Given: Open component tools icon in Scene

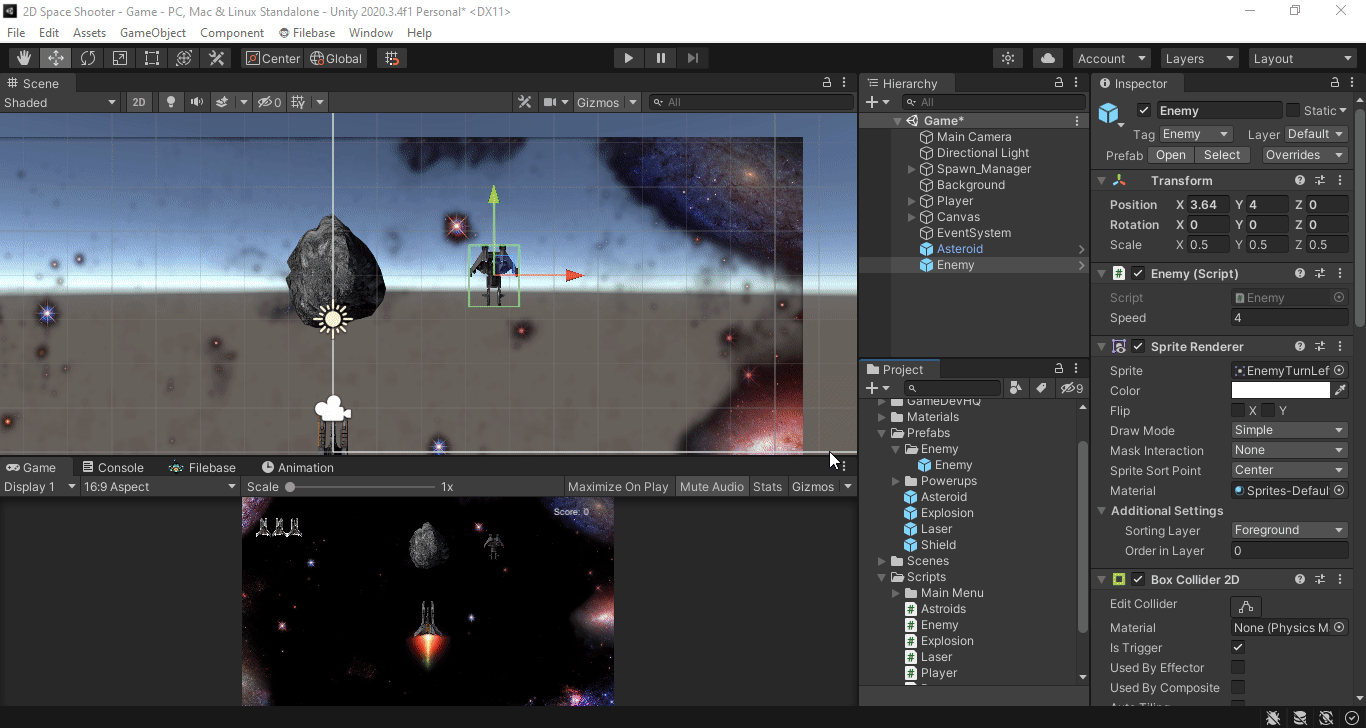Looking at the screenshot, I should coord(524,102).
